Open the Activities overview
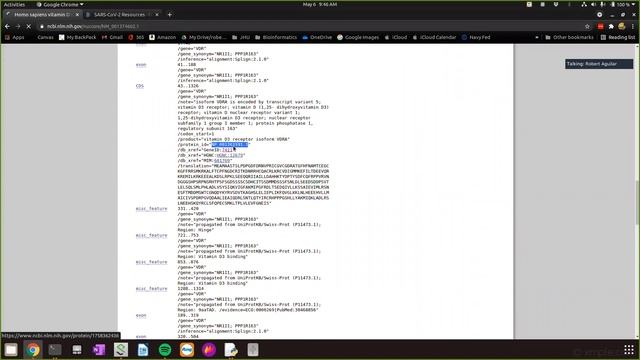Image resolution: width=640 pixels, height=360 pixels. 14,4
